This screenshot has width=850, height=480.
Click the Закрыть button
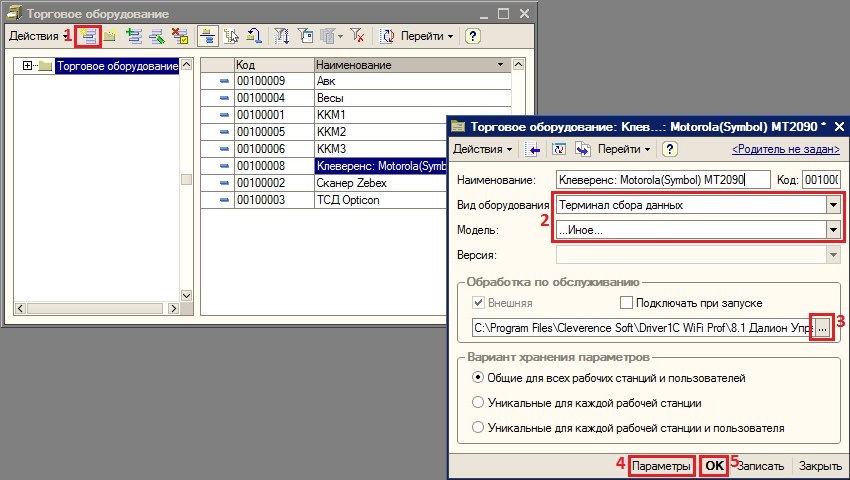pyautogui.click(x=820, y=466)
